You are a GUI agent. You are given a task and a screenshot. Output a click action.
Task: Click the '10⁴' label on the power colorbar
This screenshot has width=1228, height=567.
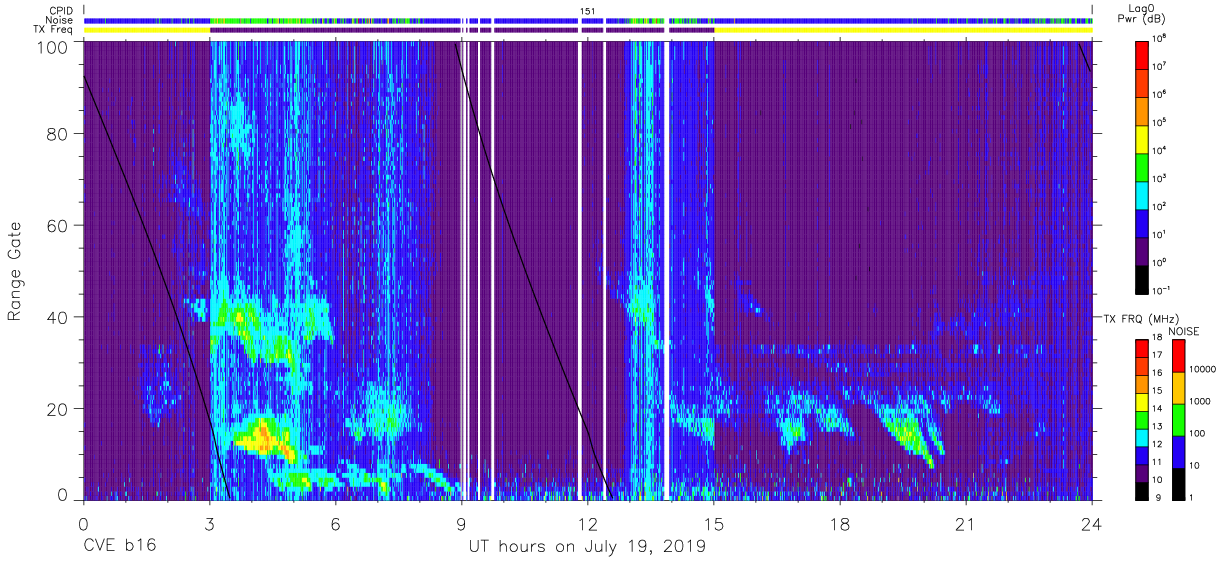1160,151
